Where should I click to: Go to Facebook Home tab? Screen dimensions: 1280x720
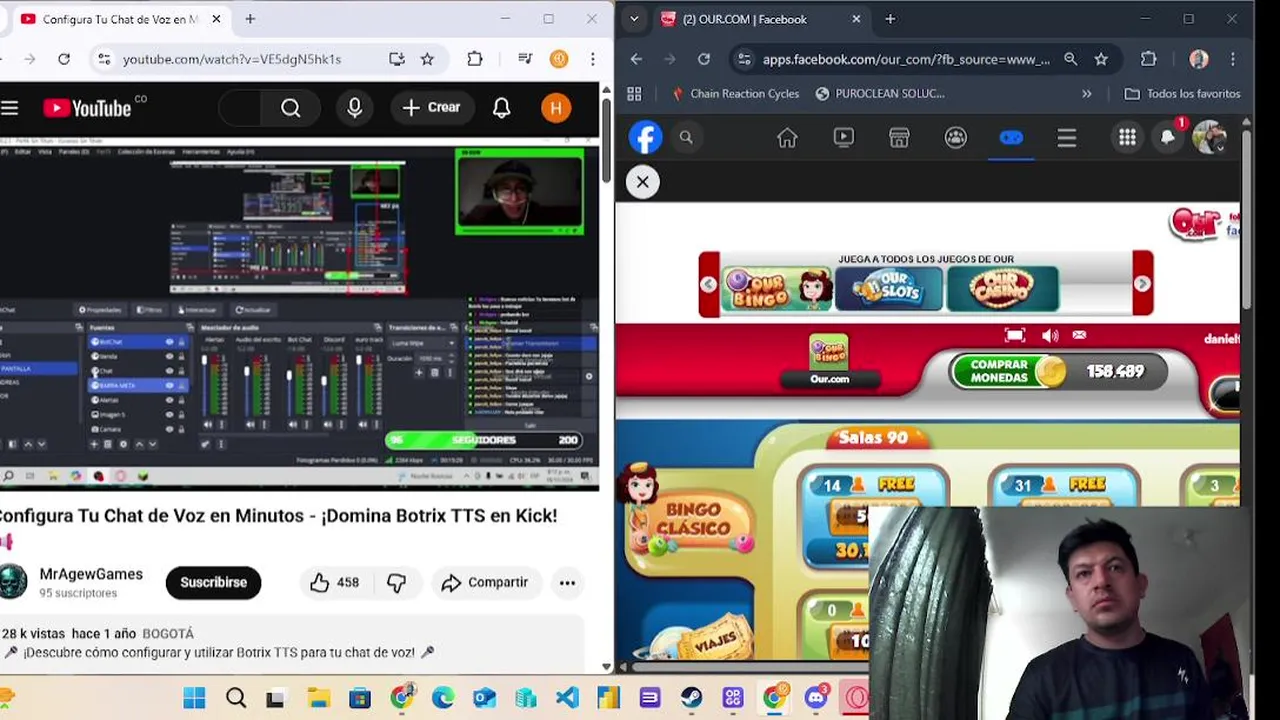787,138
